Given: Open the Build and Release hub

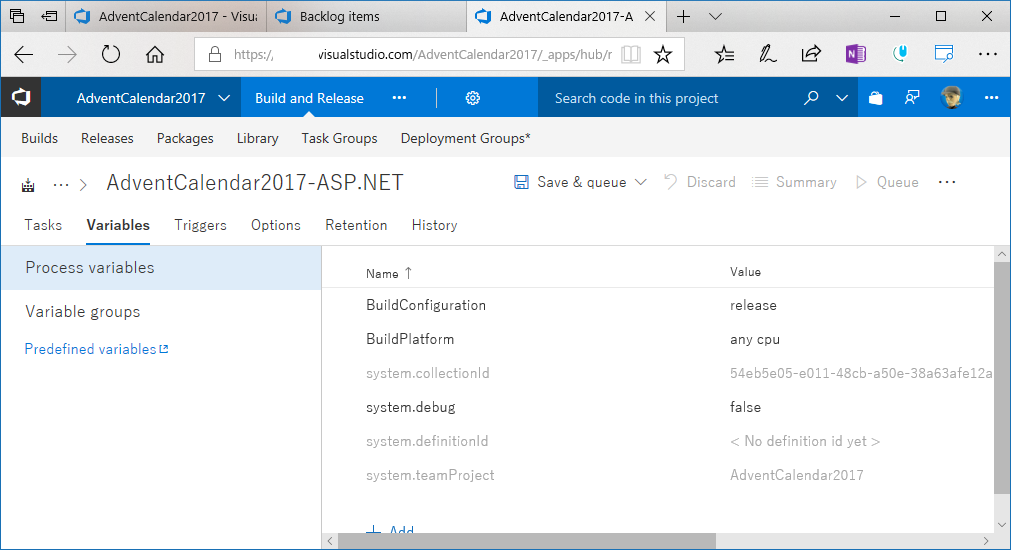Looking at the screenshot, I should [x=309, y=98].
